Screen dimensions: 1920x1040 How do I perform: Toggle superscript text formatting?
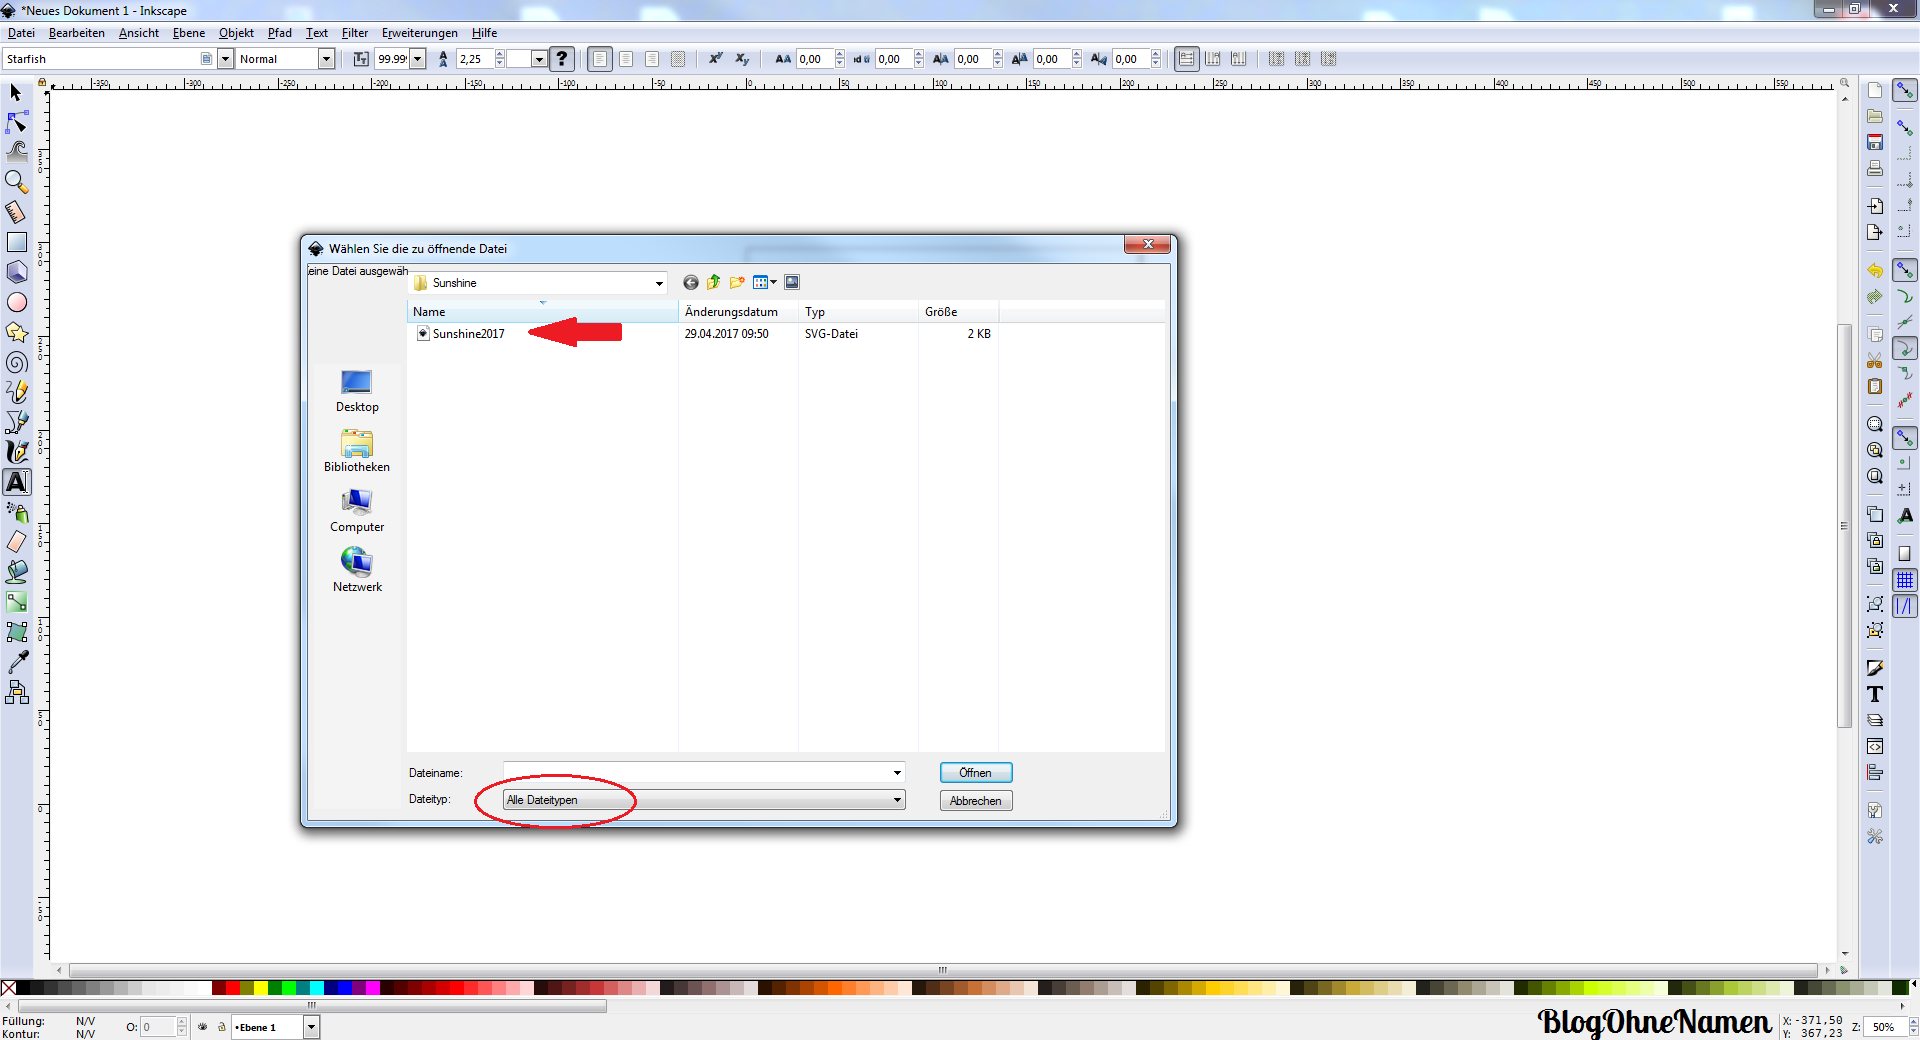click(x=716, y=59)
